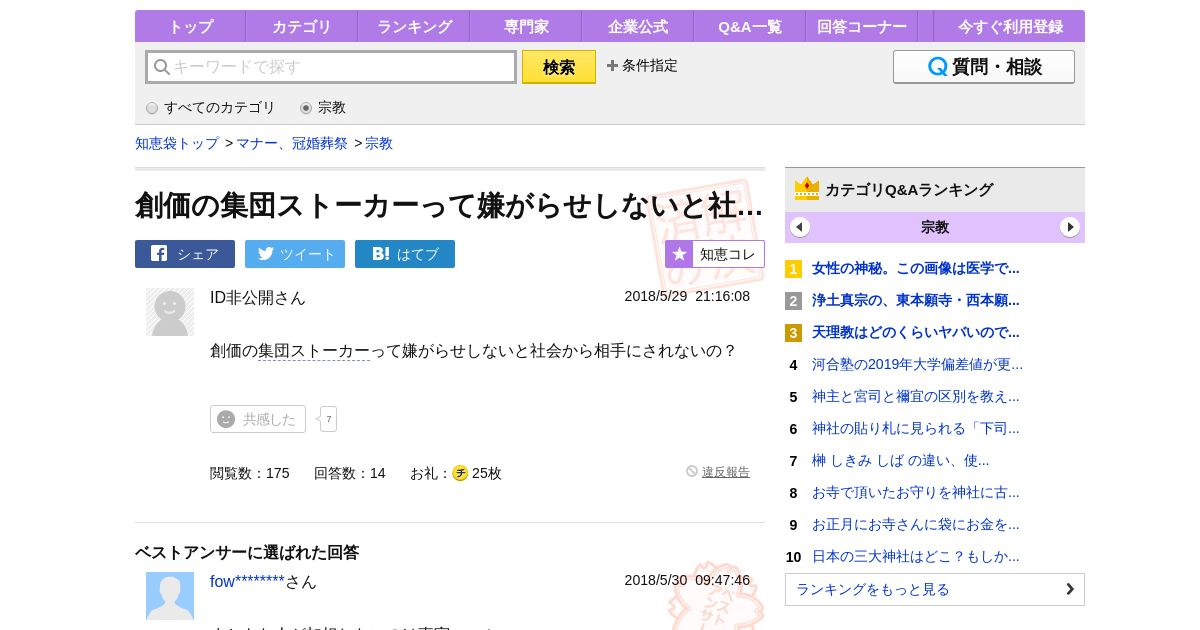Tweet the question via ツイート button
This screenshot has height=630, width=1200.
click(x=295, y=254)
